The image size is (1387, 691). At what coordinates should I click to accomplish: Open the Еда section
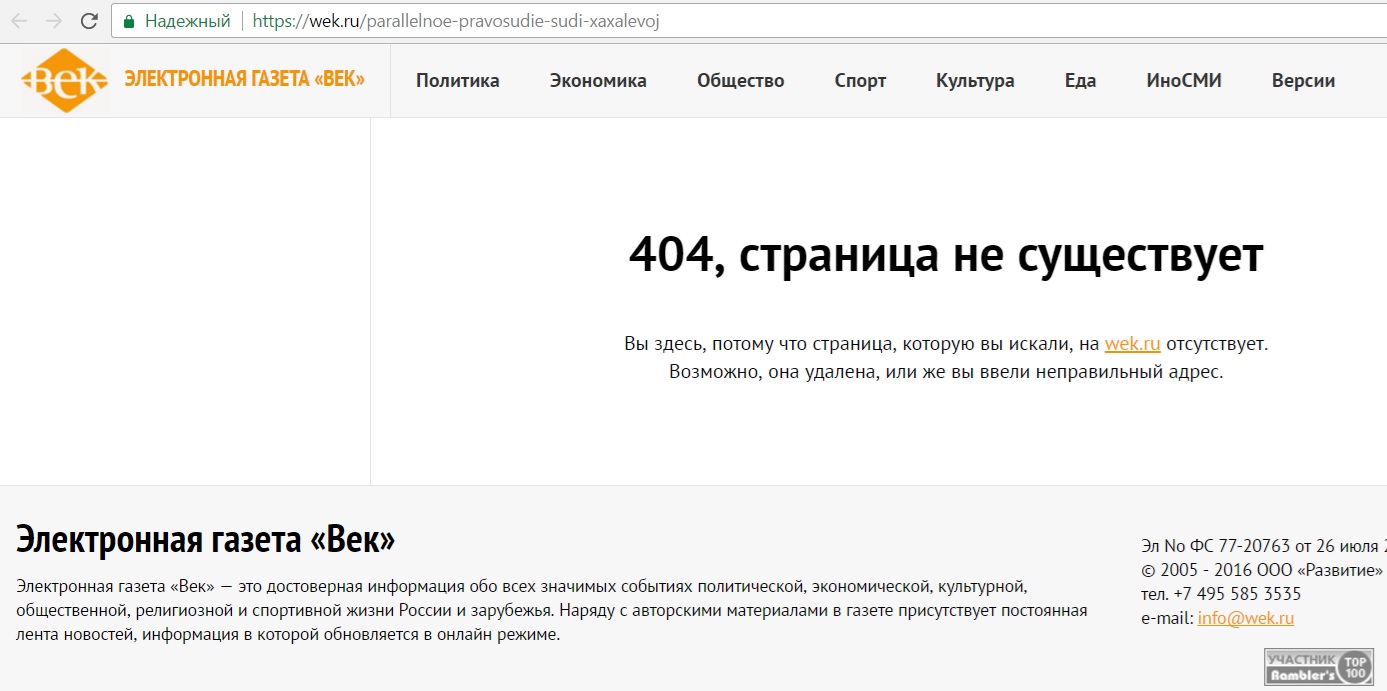pyautogui.click(x=1080, y=81)
